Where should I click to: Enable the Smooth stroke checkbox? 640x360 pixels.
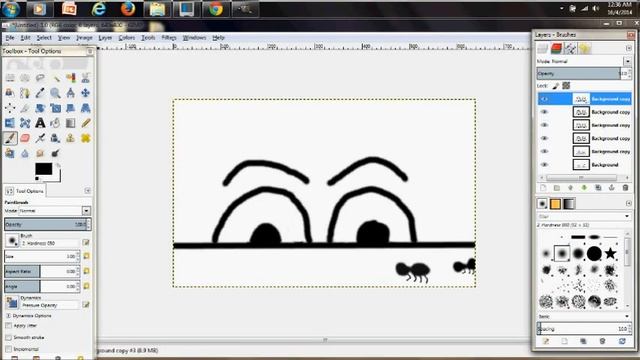(x=9, y=338)
